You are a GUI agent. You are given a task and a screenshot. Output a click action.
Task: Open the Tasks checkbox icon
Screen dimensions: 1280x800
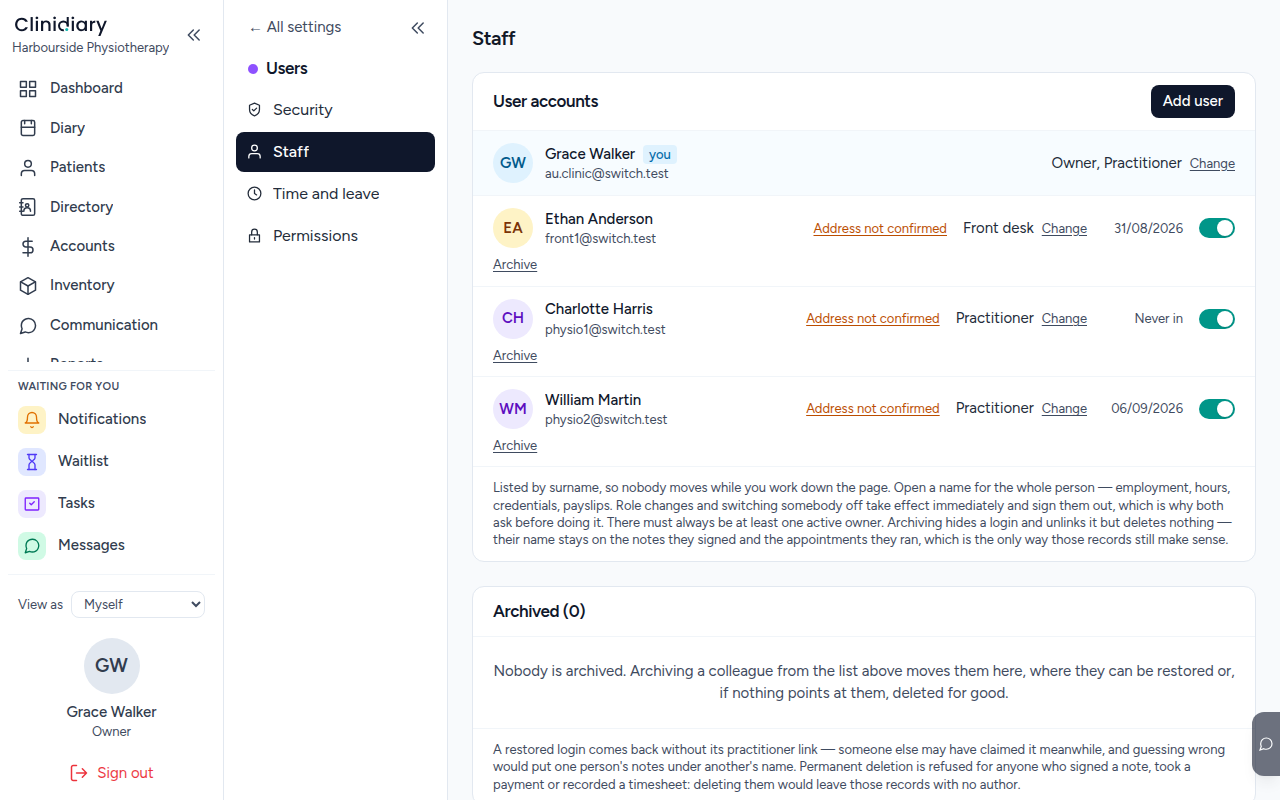click(32, 503)
